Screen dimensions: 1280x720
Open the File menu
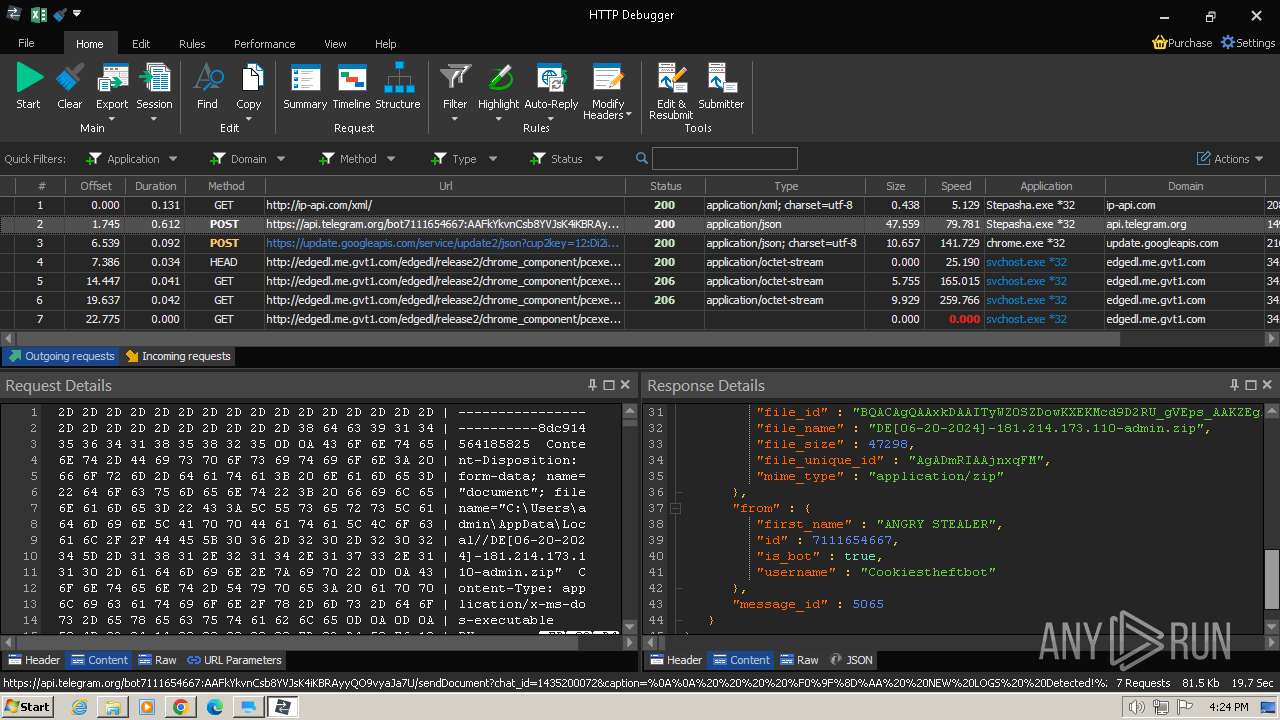(x=26, y=43)
